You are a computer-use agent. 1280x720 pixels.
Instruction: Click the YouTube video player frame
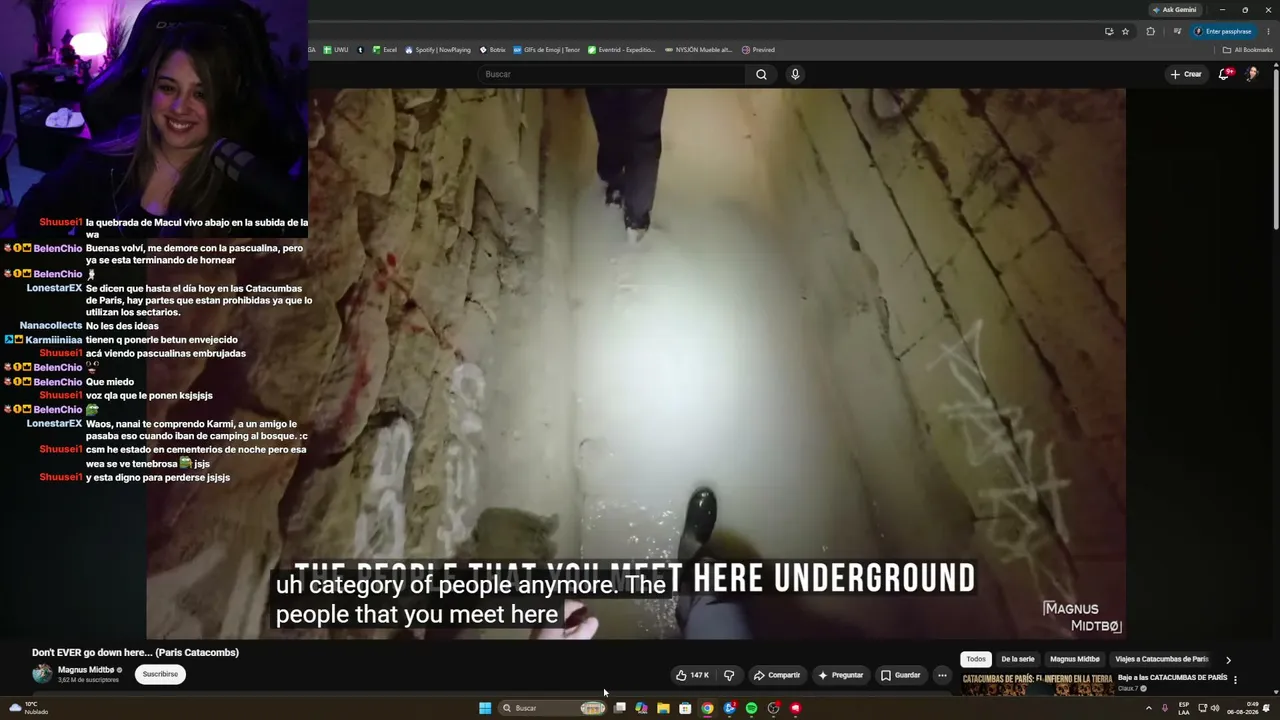click(x=636, y=363)
